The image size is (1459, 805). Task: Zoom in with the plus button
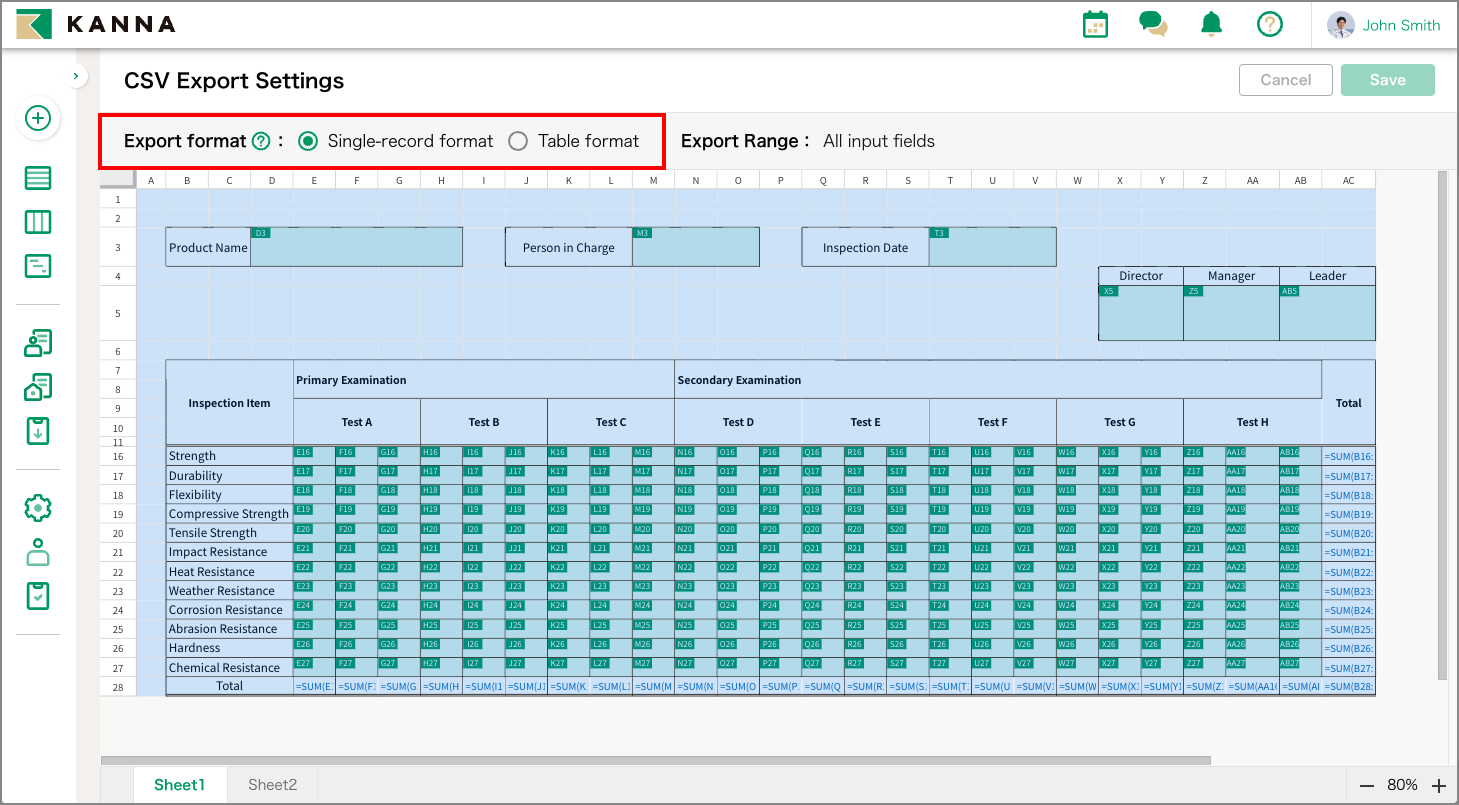[x=1439, y=786]
